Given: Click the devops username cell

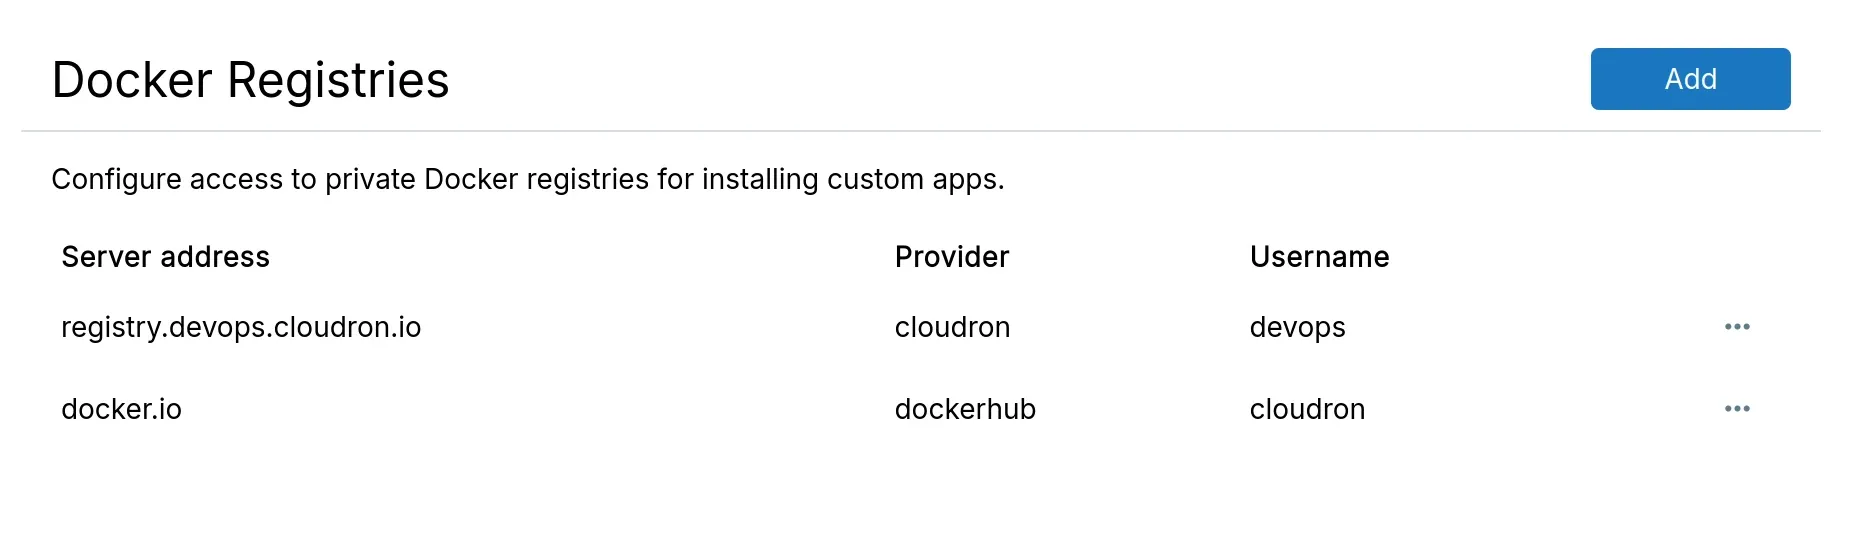Looking at the screenshot, I should (x=1297, y=327).
